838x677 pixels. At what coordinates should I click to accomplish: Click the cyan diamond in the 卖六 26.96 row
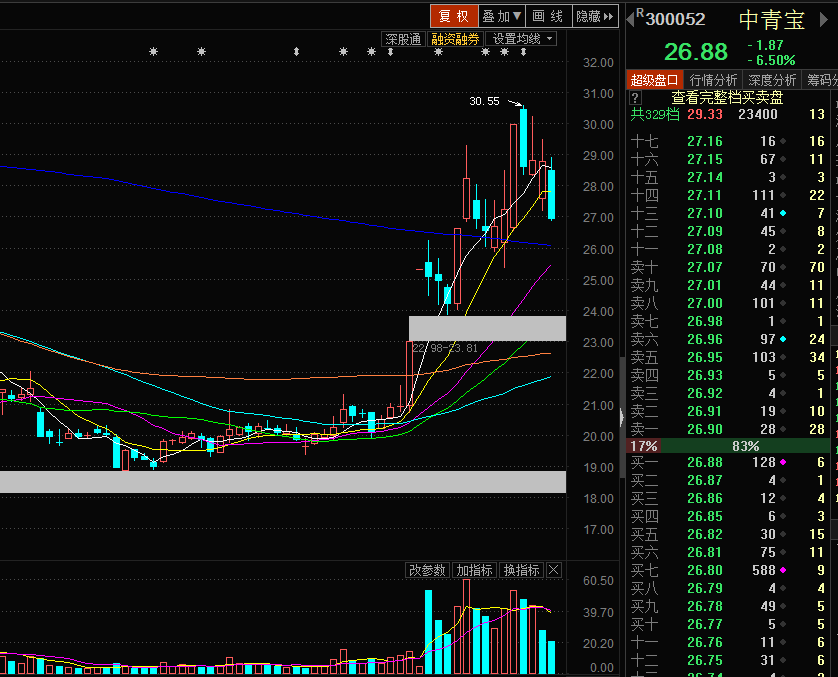point(783,339)
